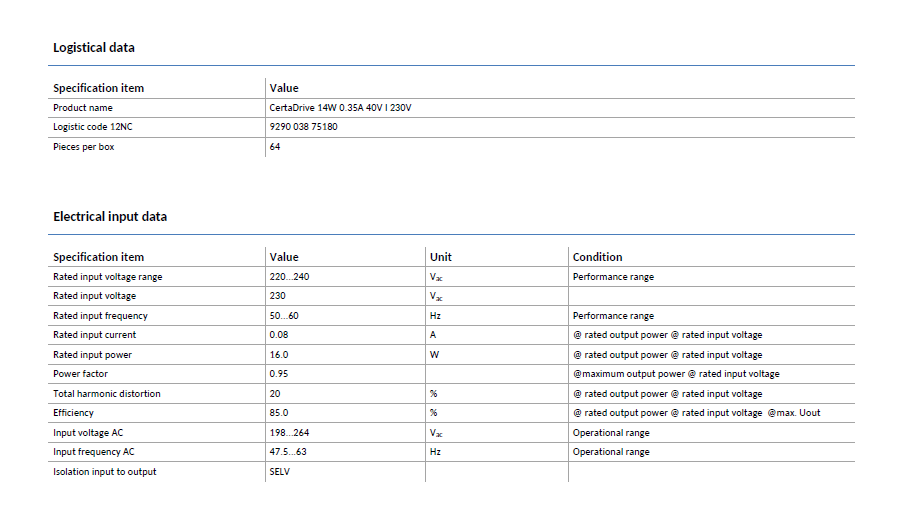Click the logistic code 9290 038 75180

pos(303,127)
